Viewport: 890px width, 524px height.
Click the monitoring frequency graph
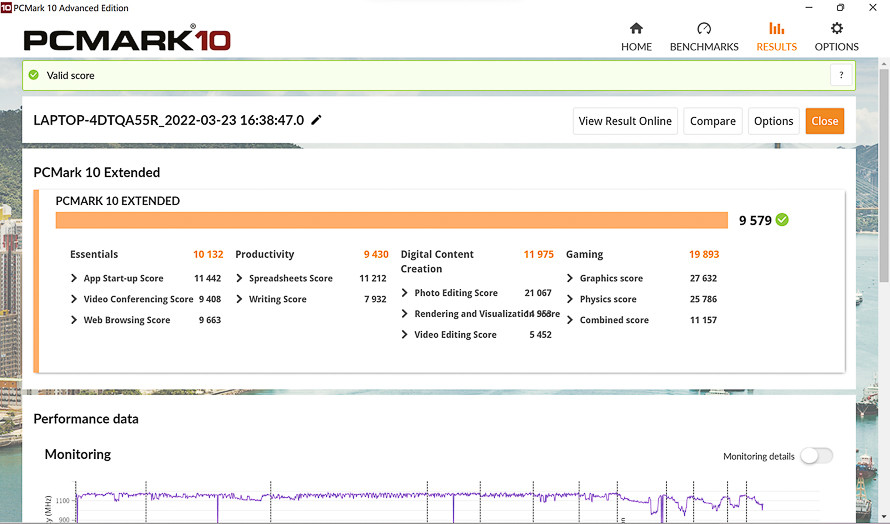[420, 500]
